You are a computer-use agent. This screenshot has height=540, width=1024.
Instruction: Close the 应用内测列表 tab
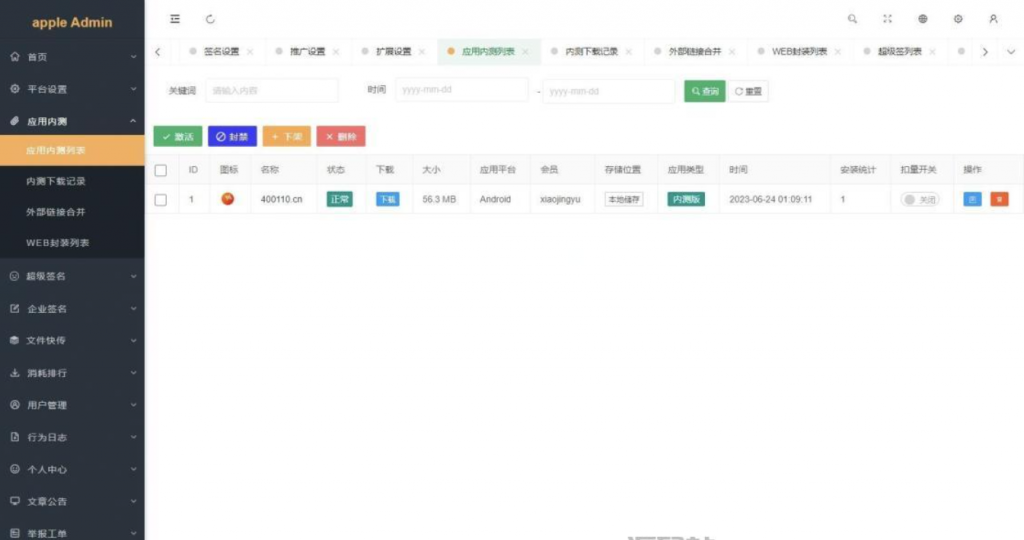point(525,52)
